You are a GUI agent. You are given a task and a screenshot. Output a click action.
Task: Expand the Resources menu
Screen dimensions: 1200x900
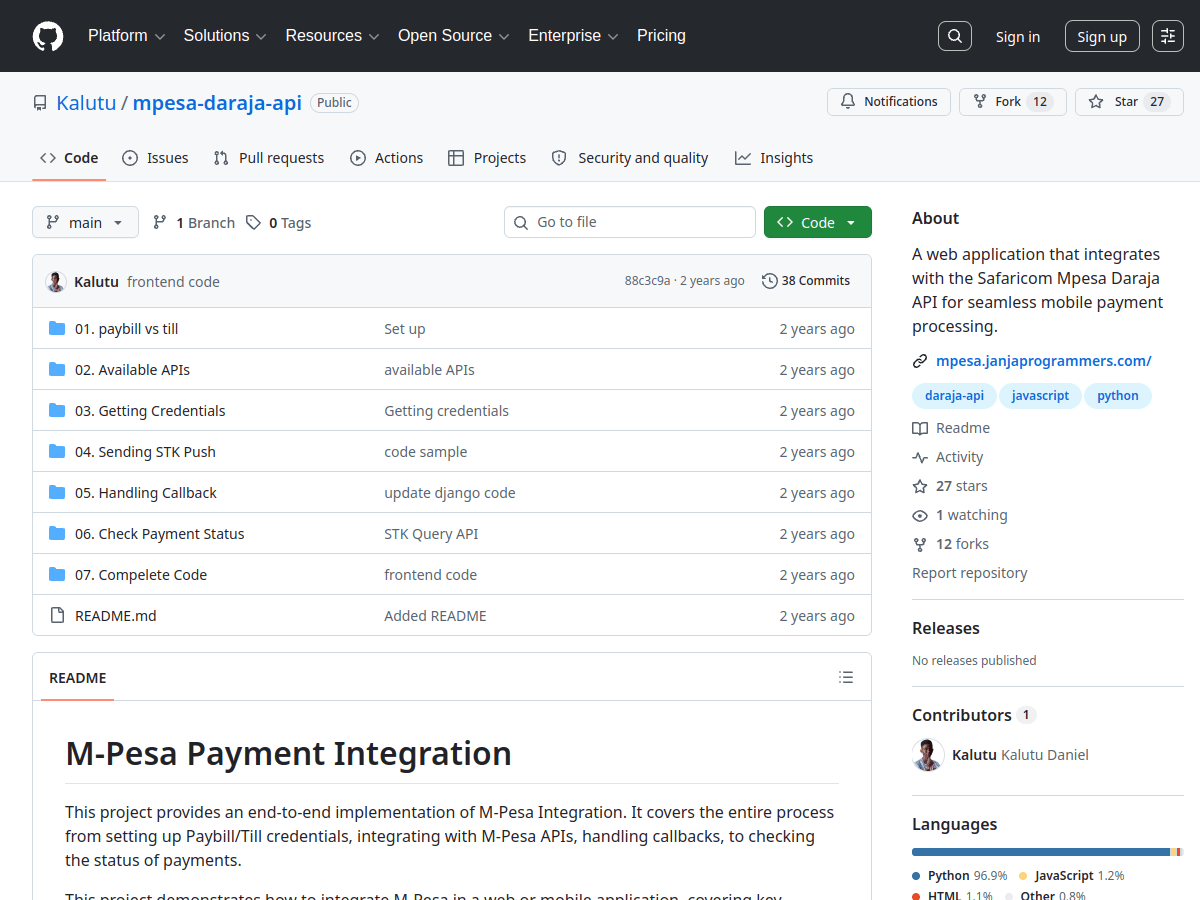pos(332,36)
